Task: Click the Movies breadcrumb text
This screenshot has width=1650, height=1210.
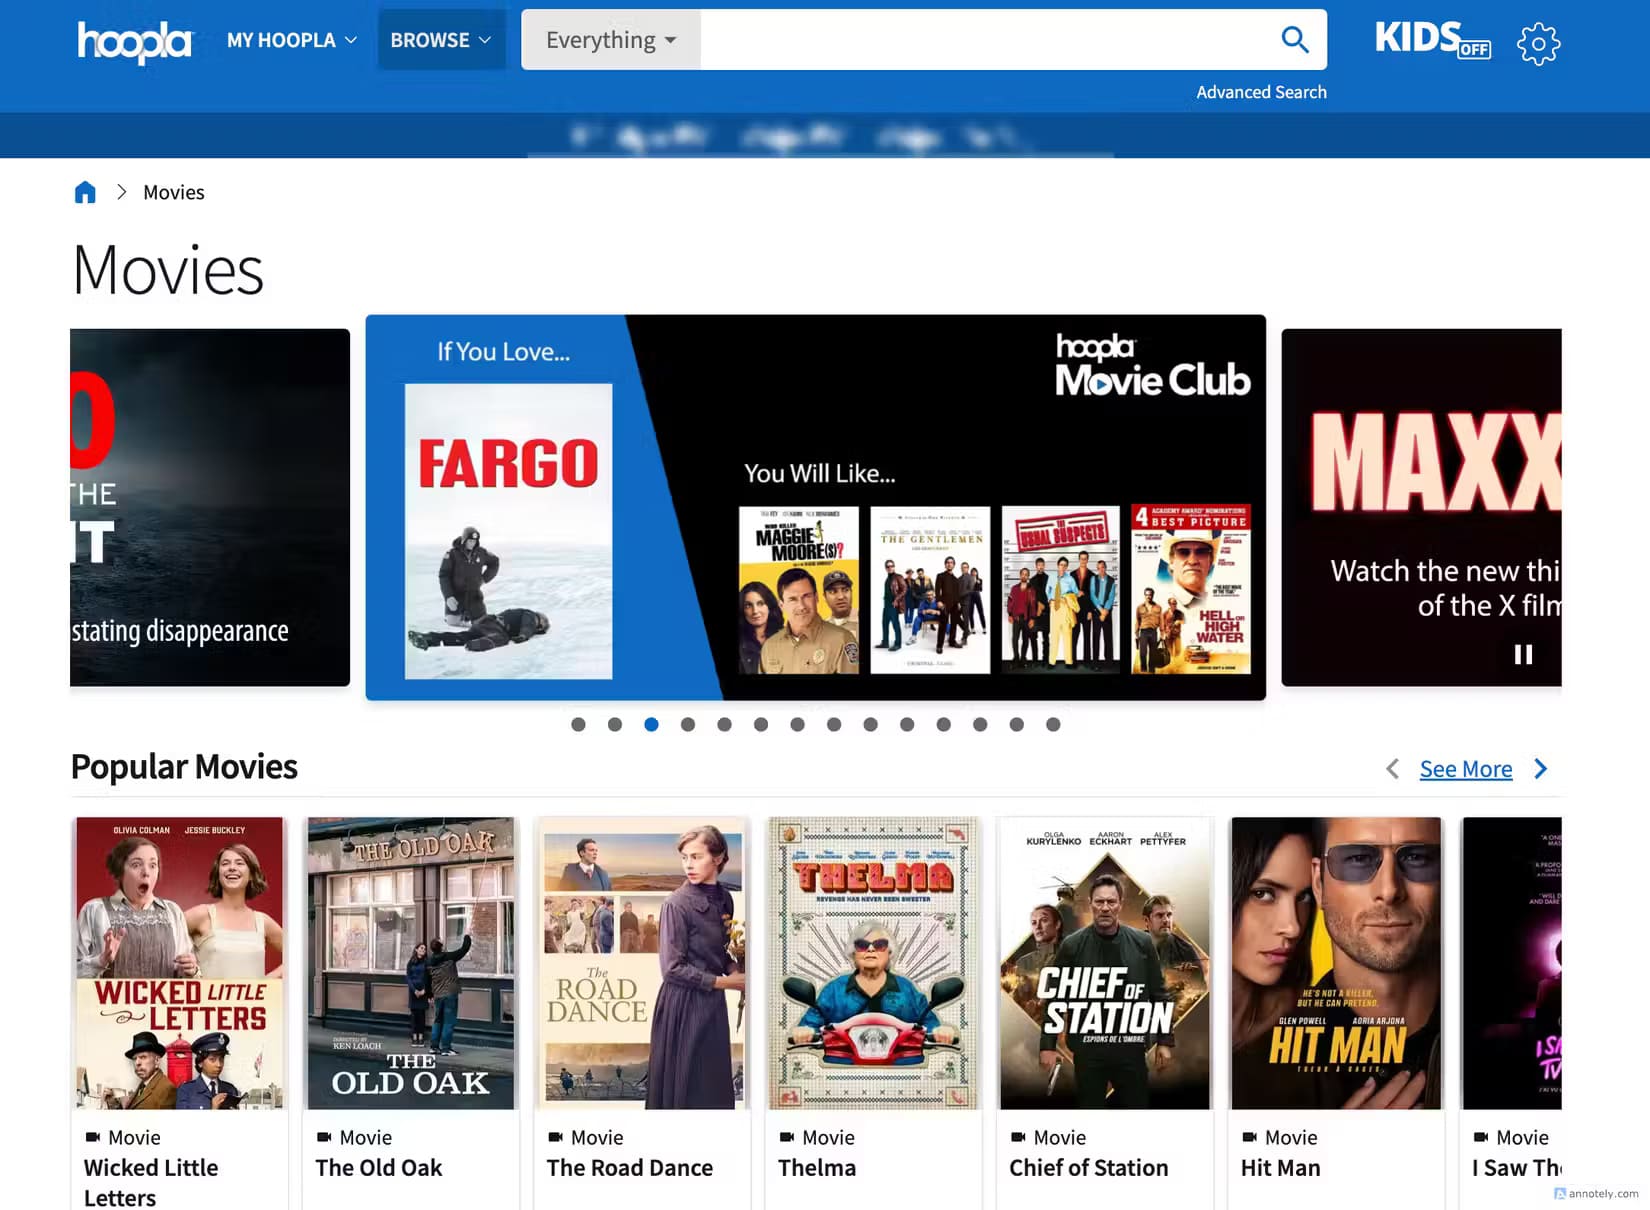Action: click(173, 192)
